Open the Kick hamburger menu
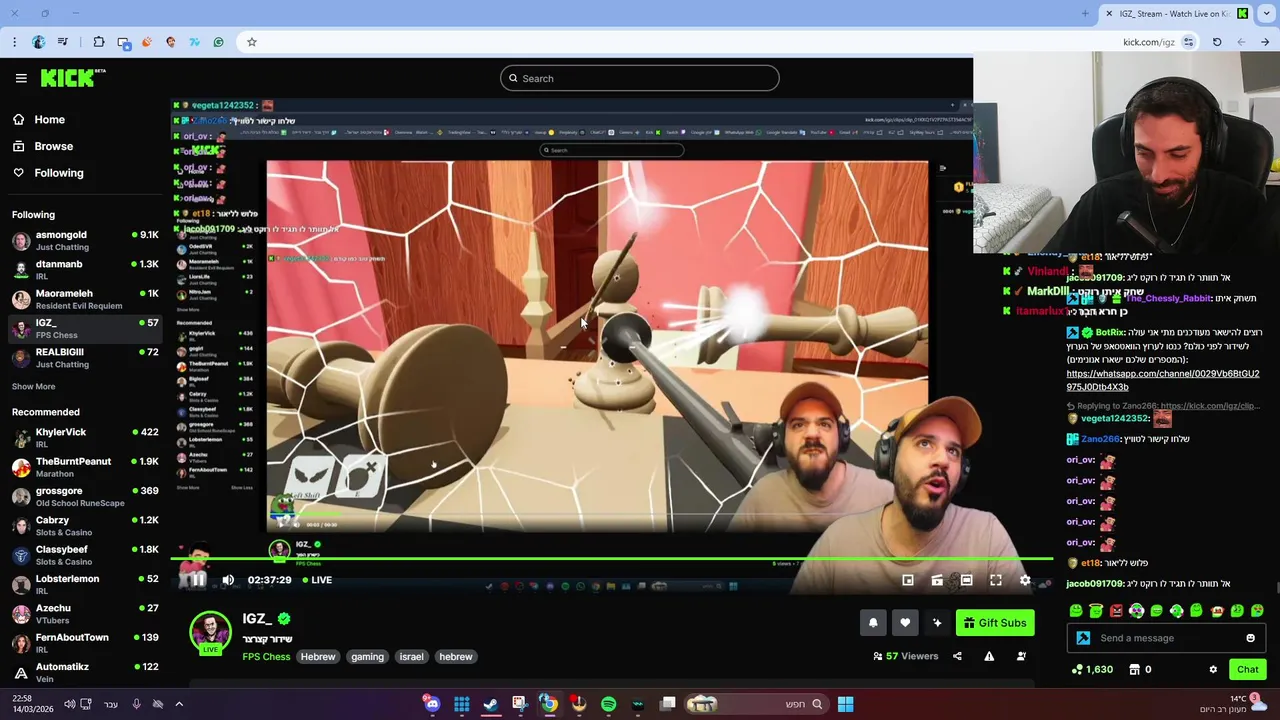This screenshot has height=720, width=1280. pos(21,78)
